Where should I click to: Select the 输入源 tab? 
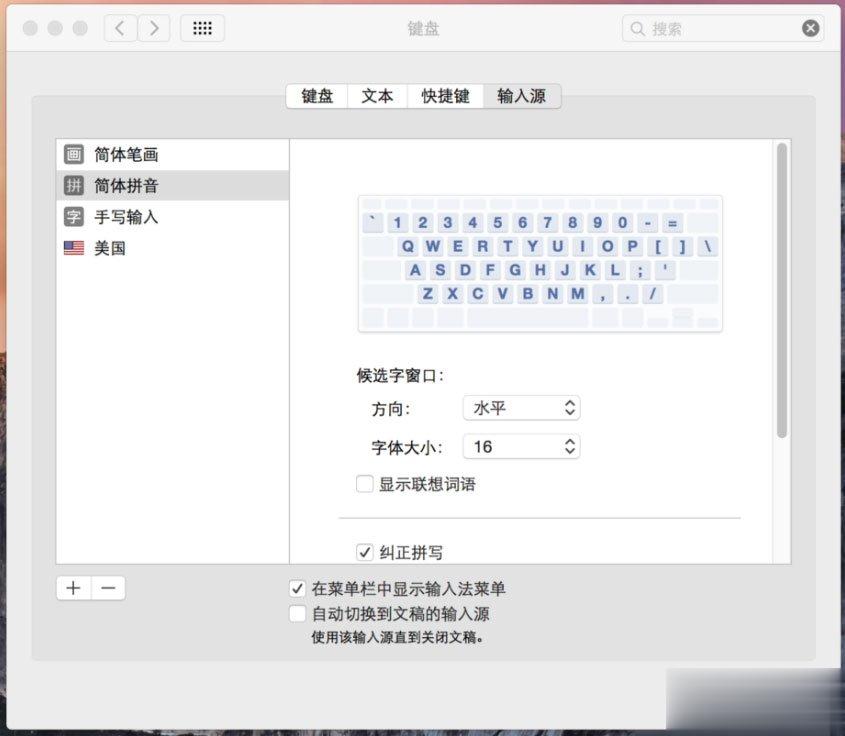(522, 96)
